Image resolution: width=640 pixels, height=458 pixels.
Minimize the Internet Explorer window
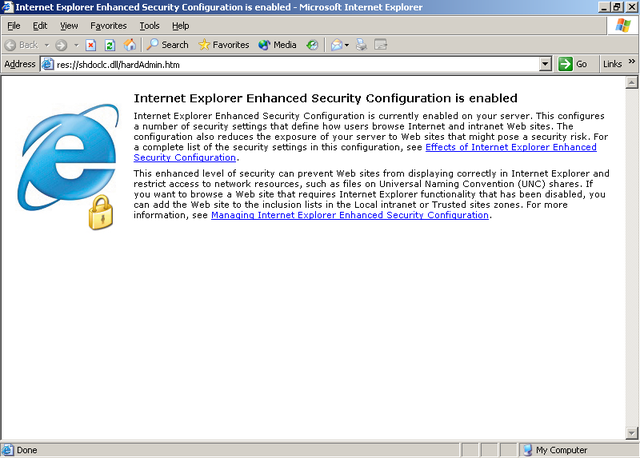604,7
